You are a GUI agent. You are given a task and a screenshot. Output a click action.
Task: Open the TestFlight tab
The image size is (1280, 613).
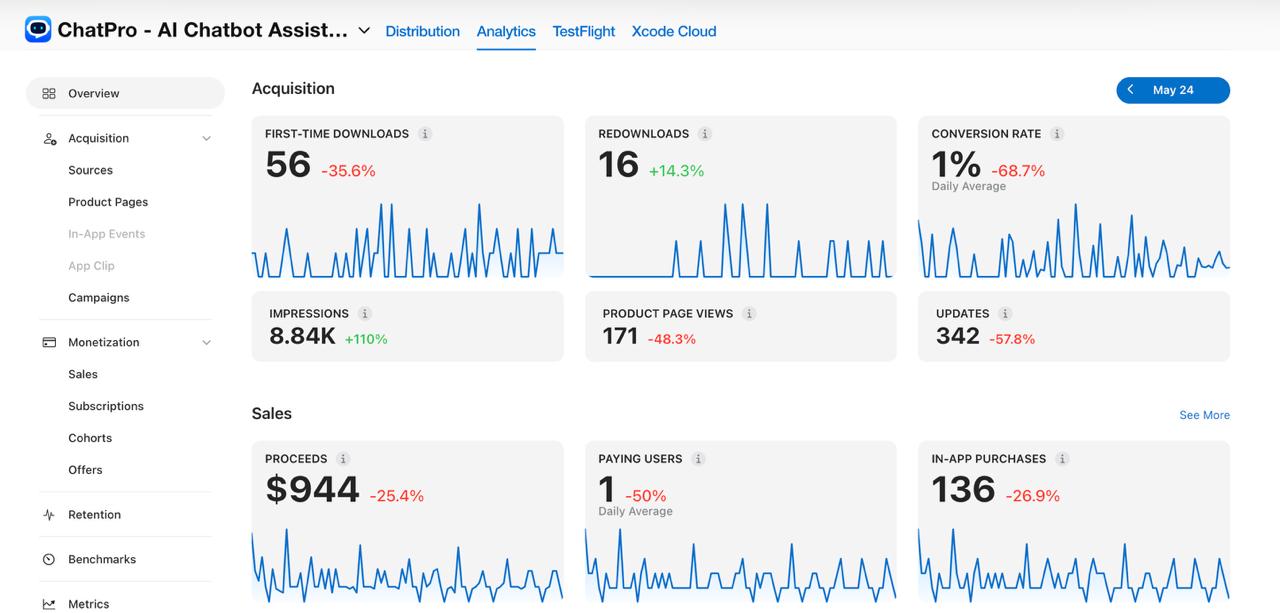584,31
